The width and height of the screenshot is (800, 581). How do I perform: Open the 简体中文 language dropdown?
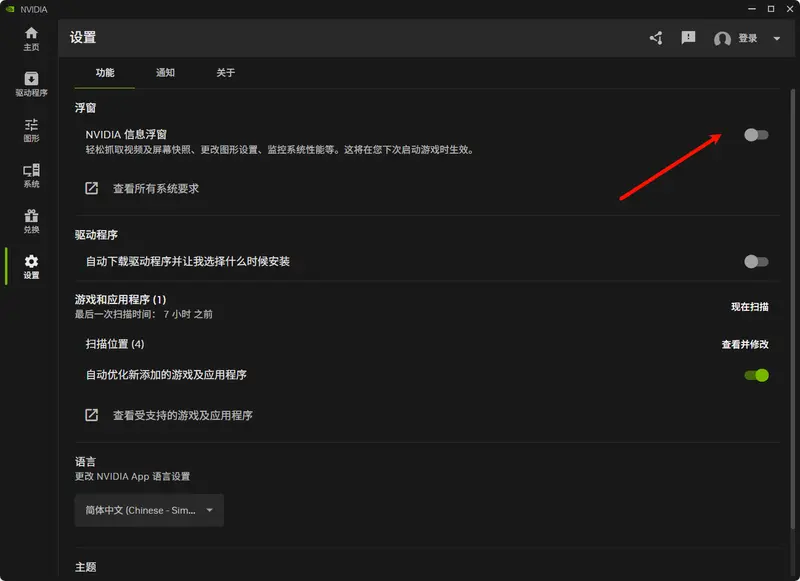coord(149,510)
